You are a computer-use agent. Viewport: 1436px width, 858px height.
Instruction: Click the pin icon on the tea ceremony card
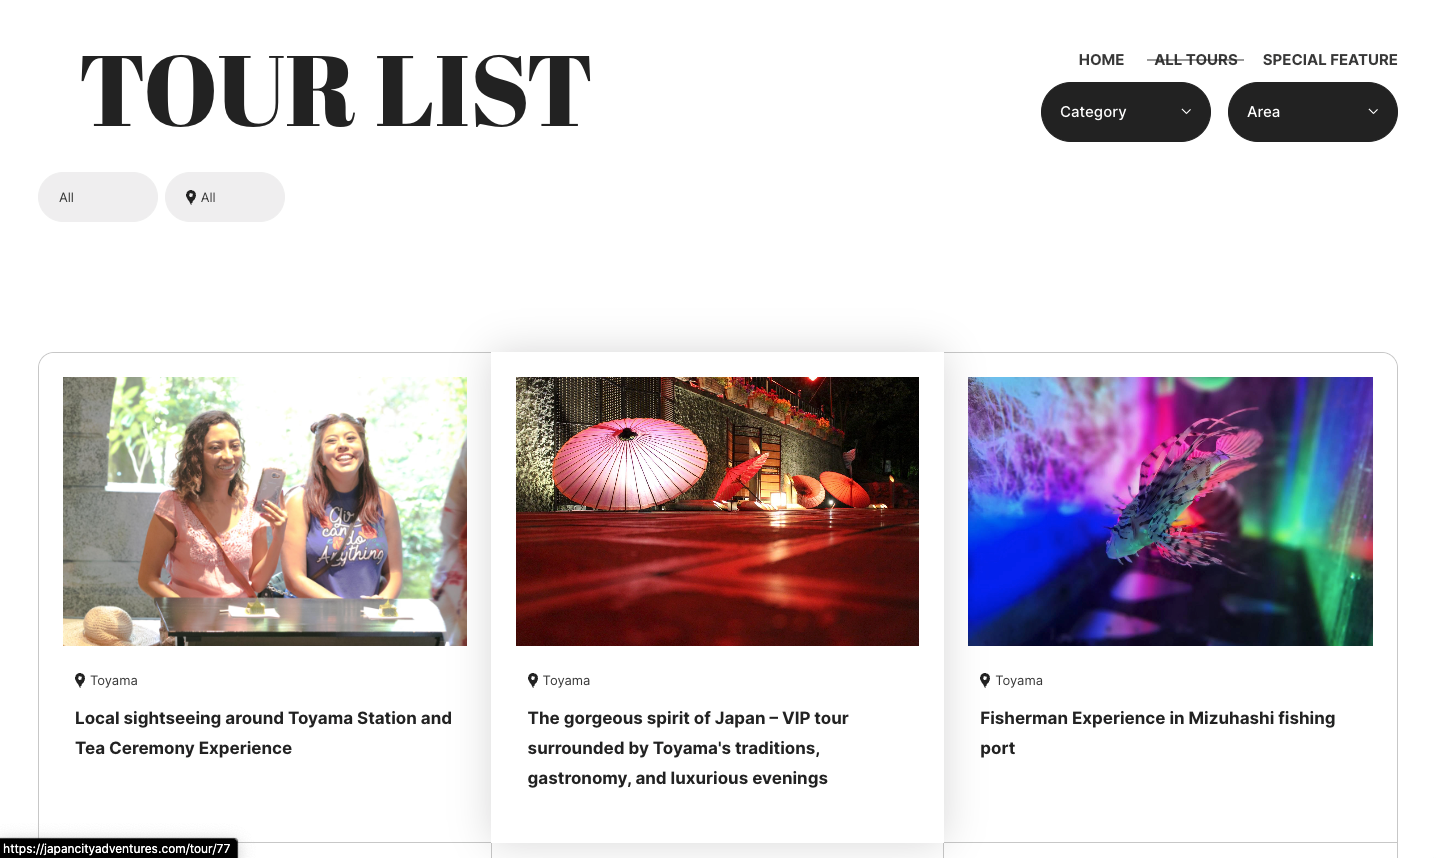pos(80,680)
